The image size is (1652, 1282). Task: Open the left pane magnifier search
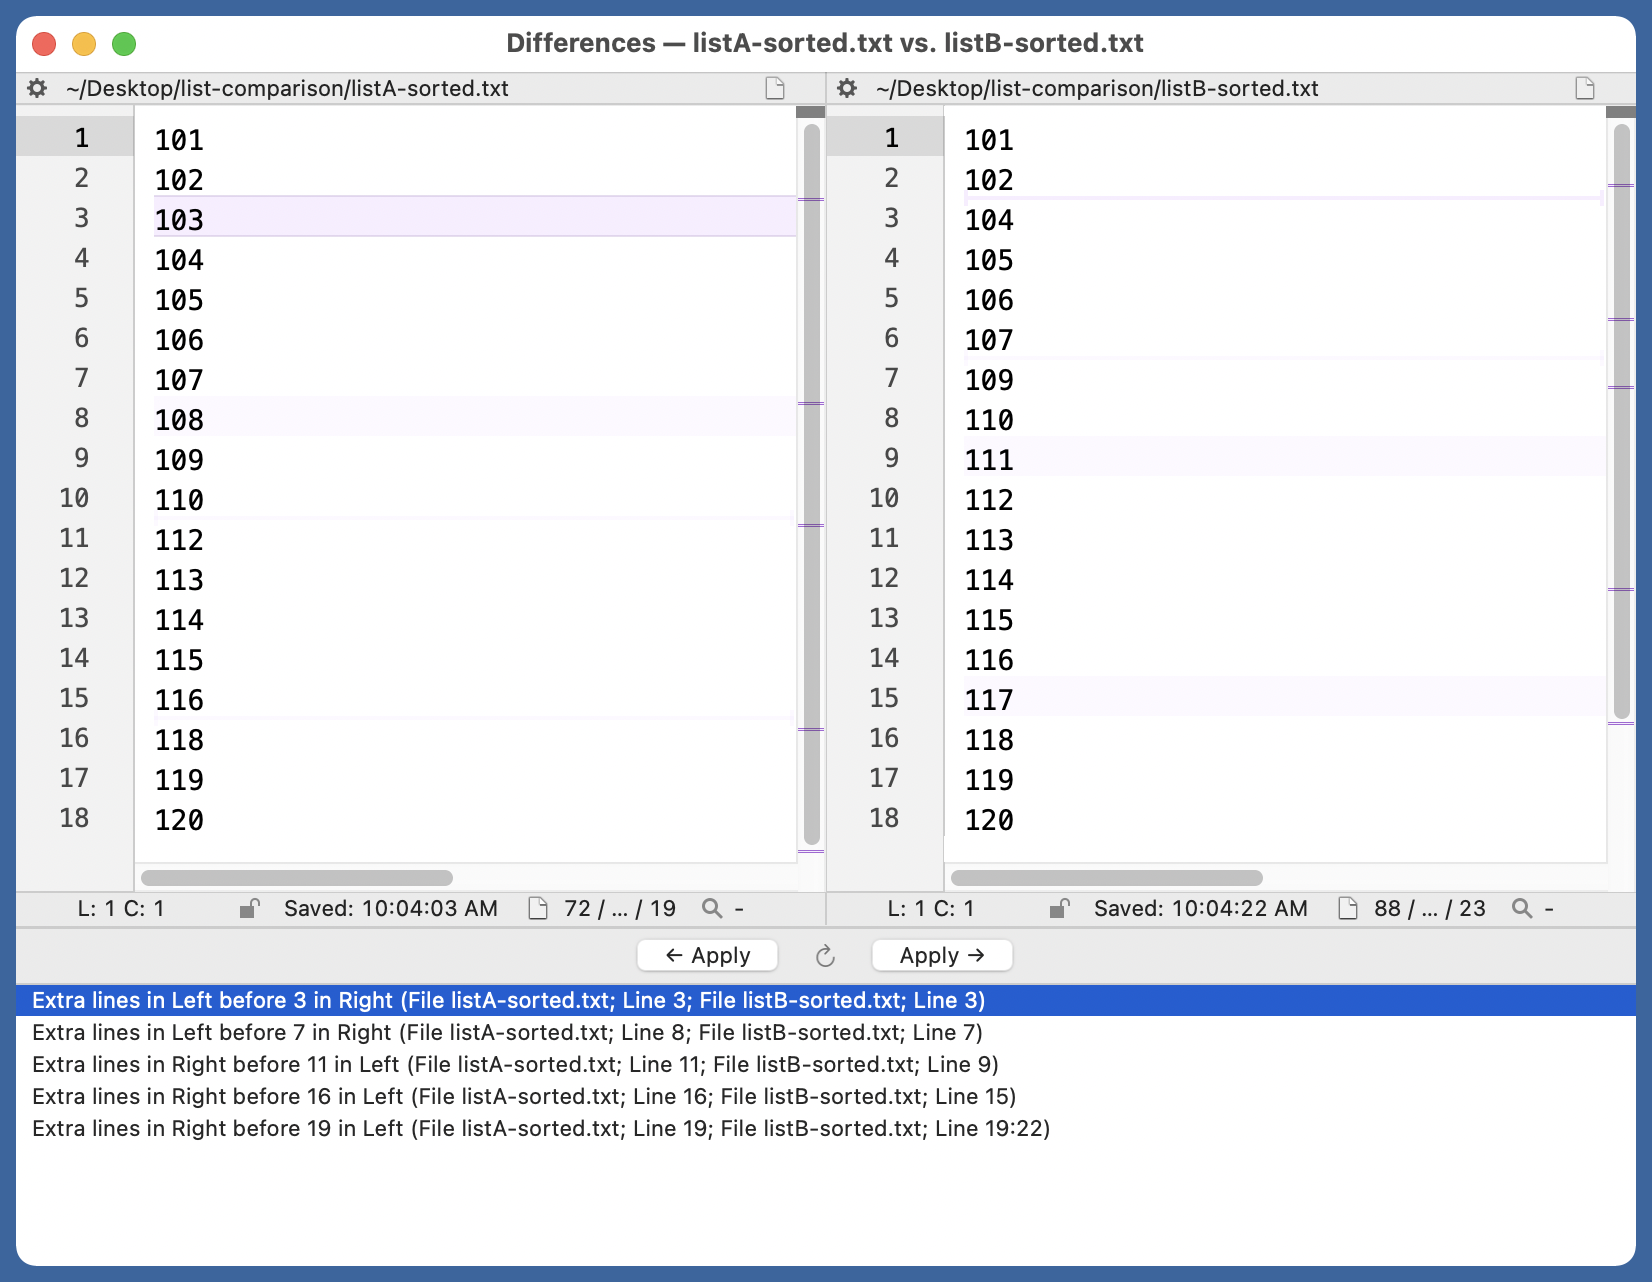click(x=712, y=908)
